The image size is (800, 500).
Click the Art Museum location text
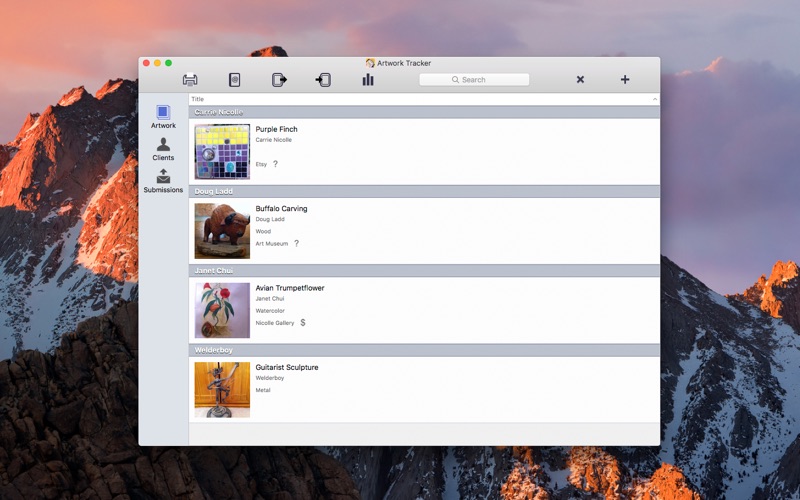pyautogui.click(x=272, y=244)
